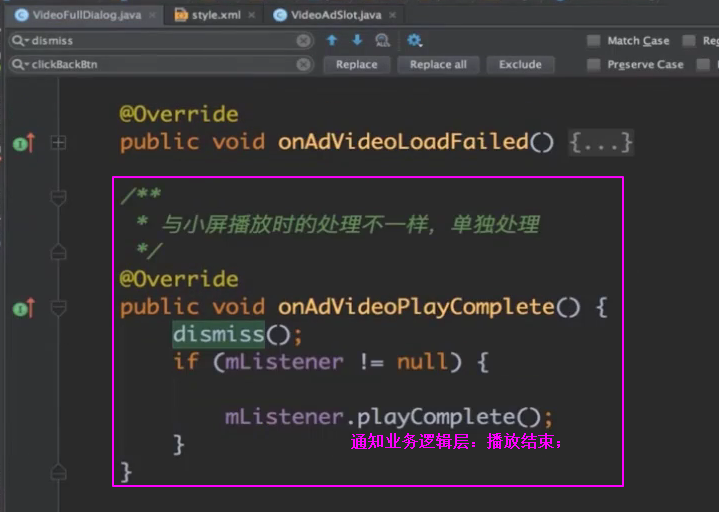Click implements gutter icon beside onAdVideoLoadFailed

[24, 143]
